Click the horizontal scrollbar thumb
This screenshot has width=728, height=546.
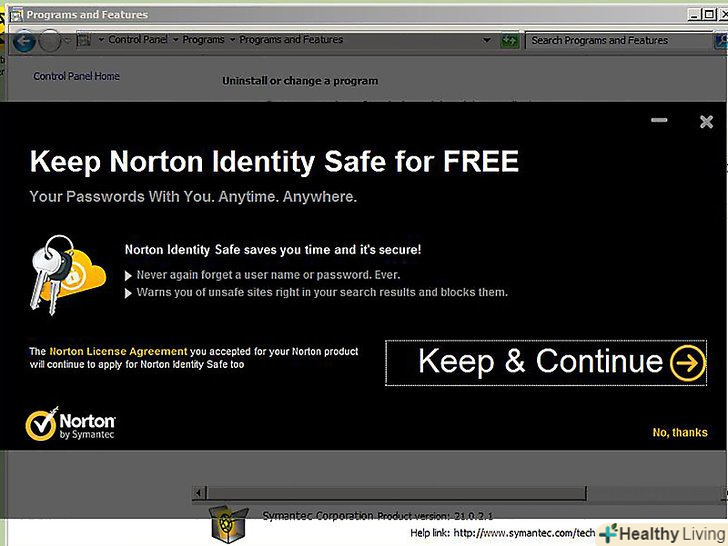396,493
